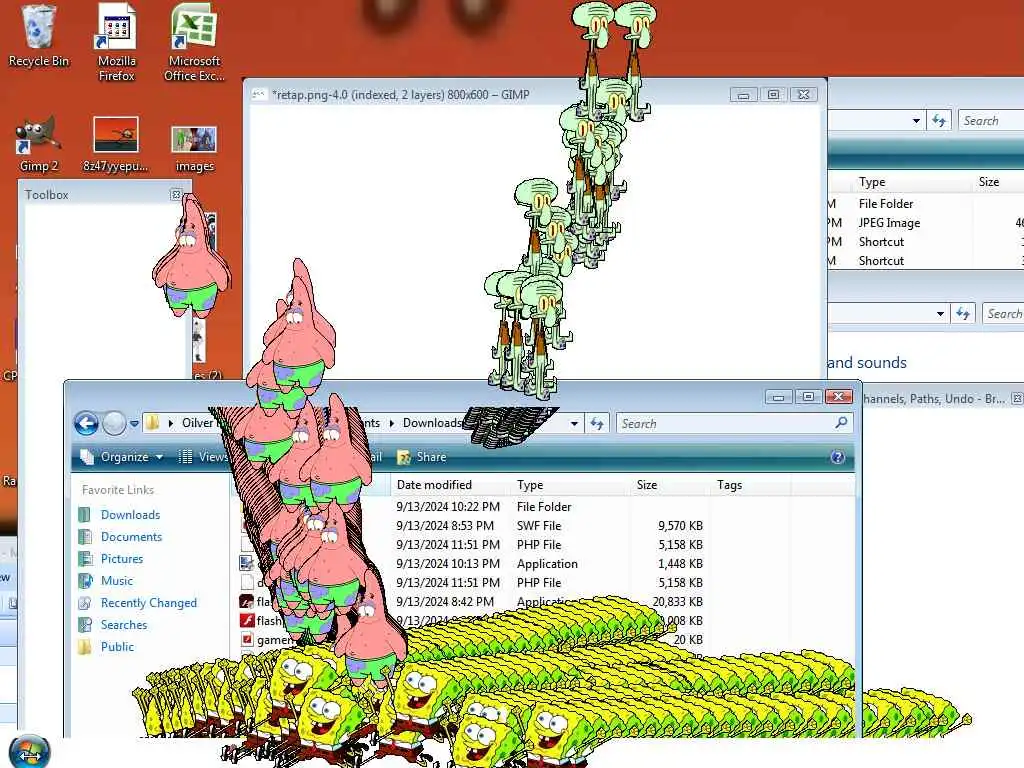Click the Toolbox panel title
The height and width of the screenshot is (768, 1024).
tap(46, 195)
